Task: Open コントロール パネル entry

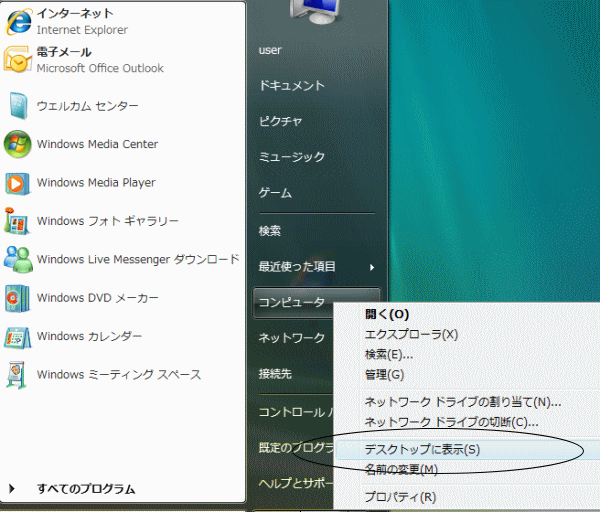Action: [296, 412]
